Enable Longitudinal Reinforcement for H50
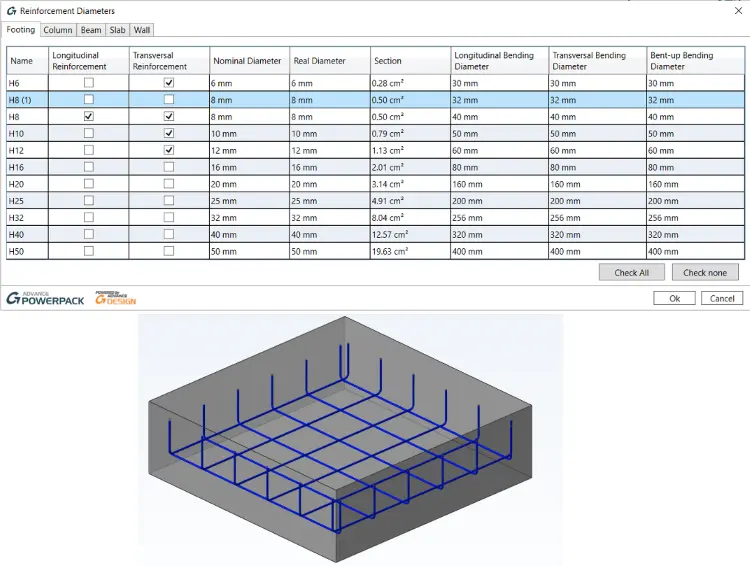This screenshot has height=566, width=750. [88, 251]
